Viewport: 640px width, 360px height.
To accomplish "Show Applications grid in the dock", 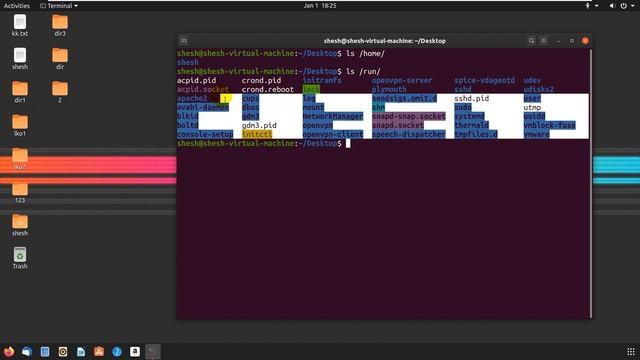I will [x=631, y=351].
